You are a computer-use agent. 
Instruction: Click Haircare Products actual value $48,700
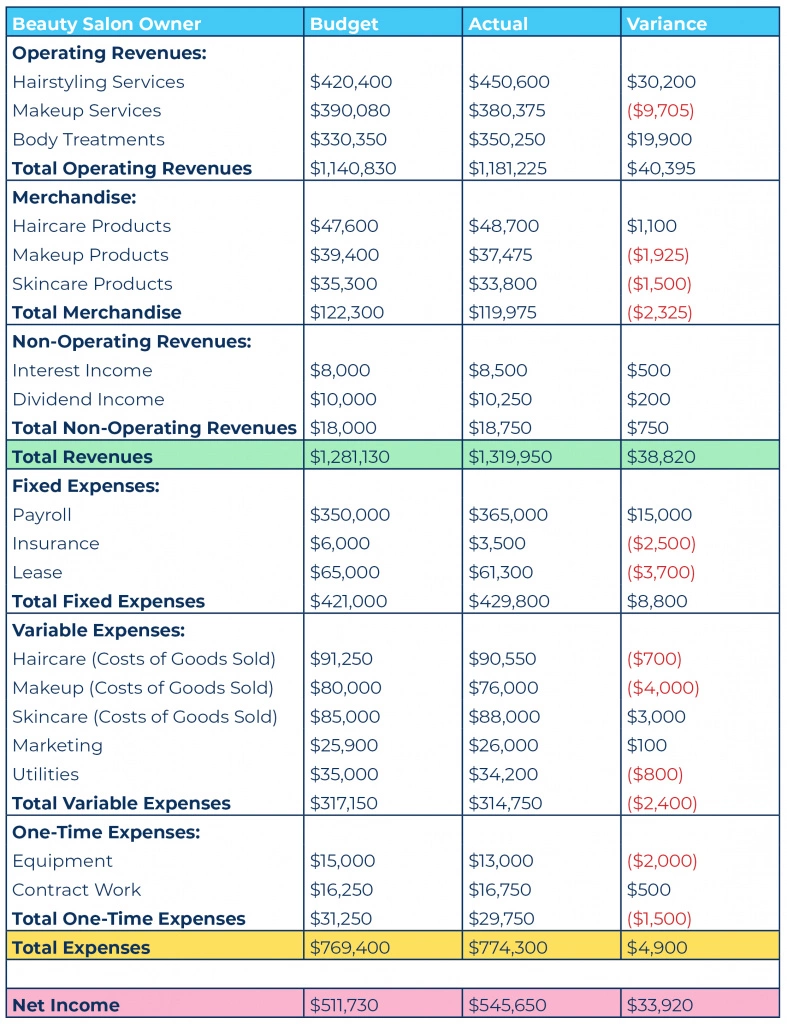click(x=504, y=226)
